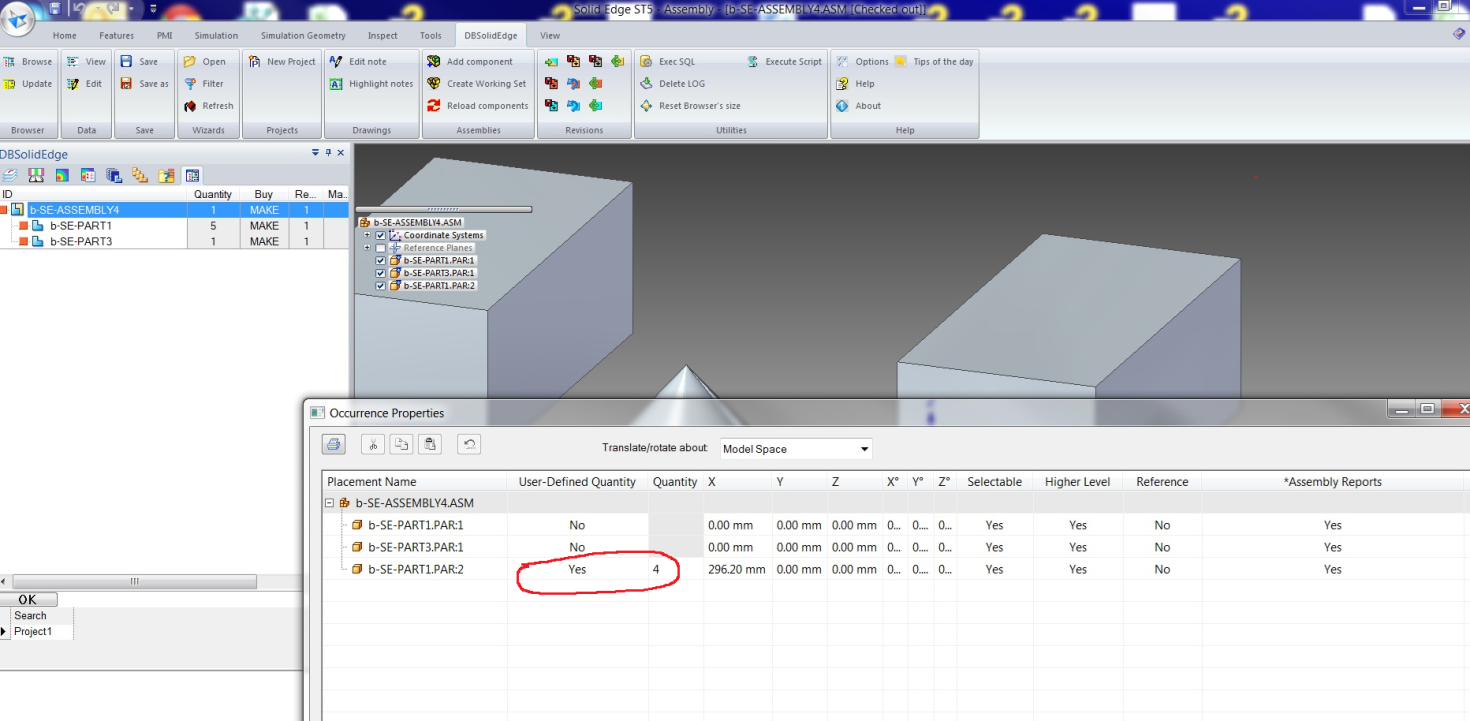Click Save in the Save ribbon group
The height and width of the screenshot is (721, 1470).
pyautogui.click(x=139, y=62)
